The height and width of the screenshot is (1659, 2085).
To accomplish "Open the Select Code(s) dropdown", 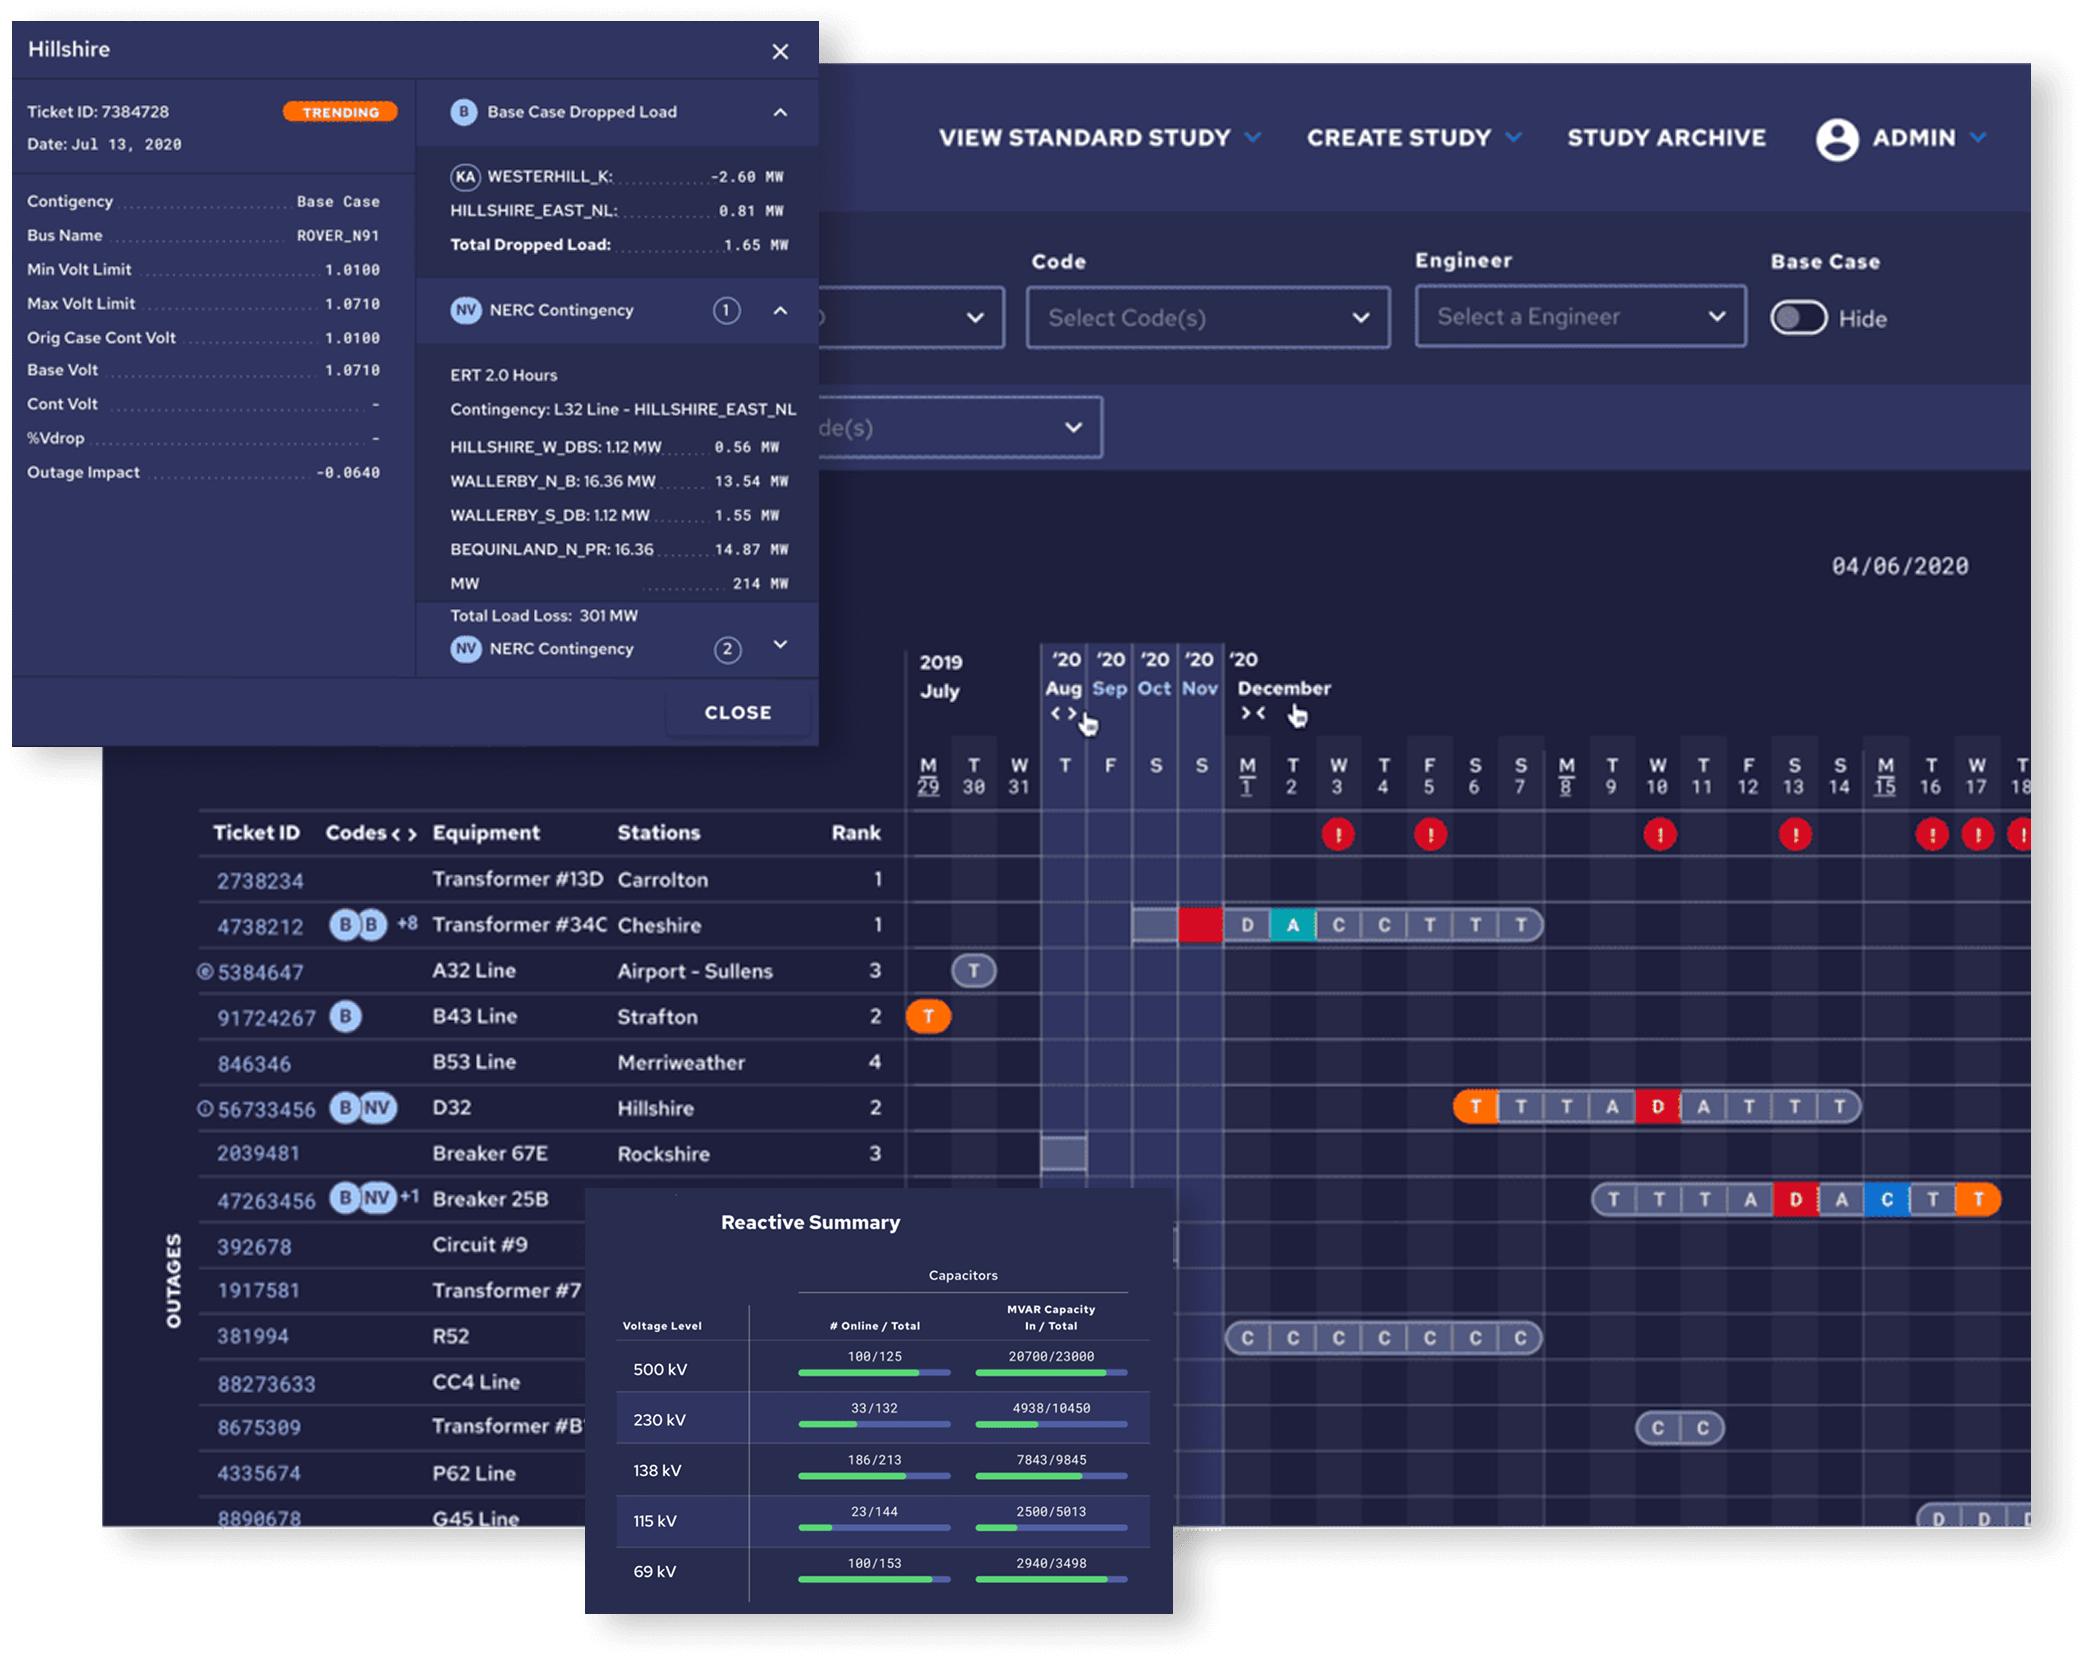I will coord(1207,318).
